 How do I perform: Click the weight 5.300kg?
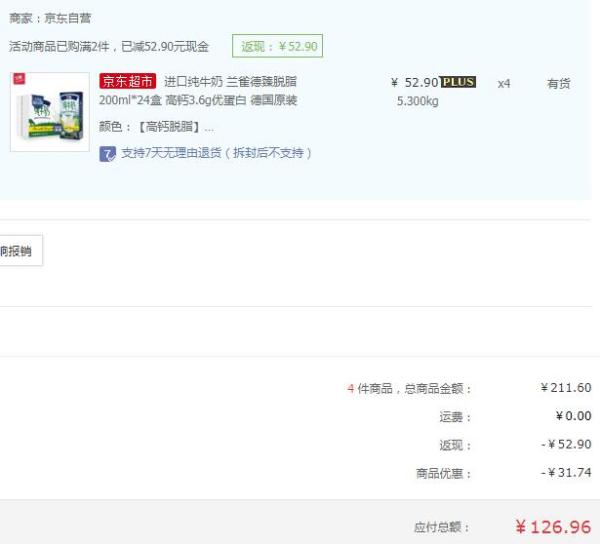pos(417,101)
